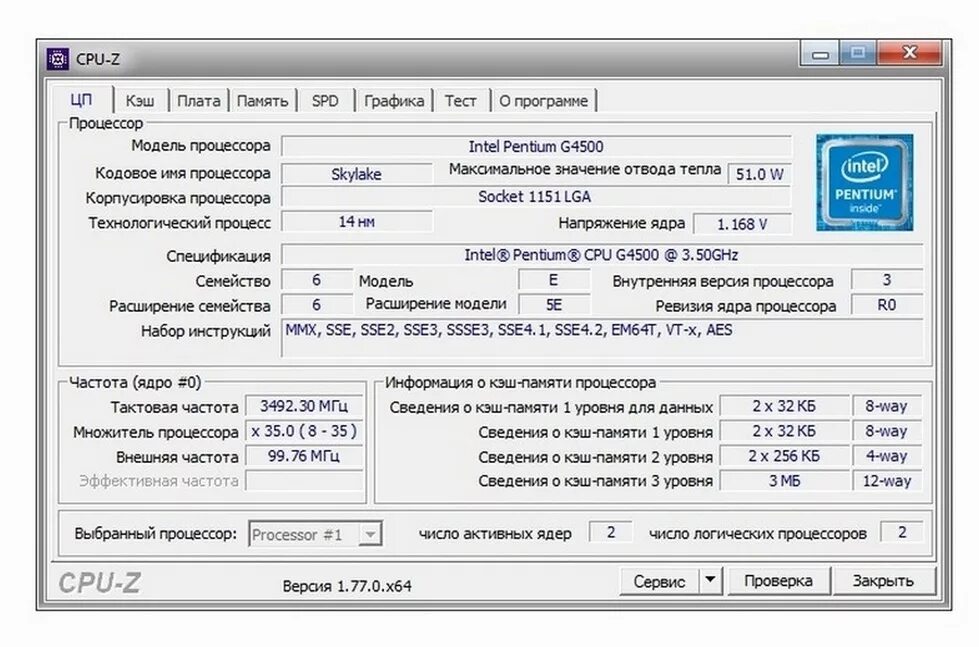
Task: Go to the SPD tab
Action: tap(325, 101)
